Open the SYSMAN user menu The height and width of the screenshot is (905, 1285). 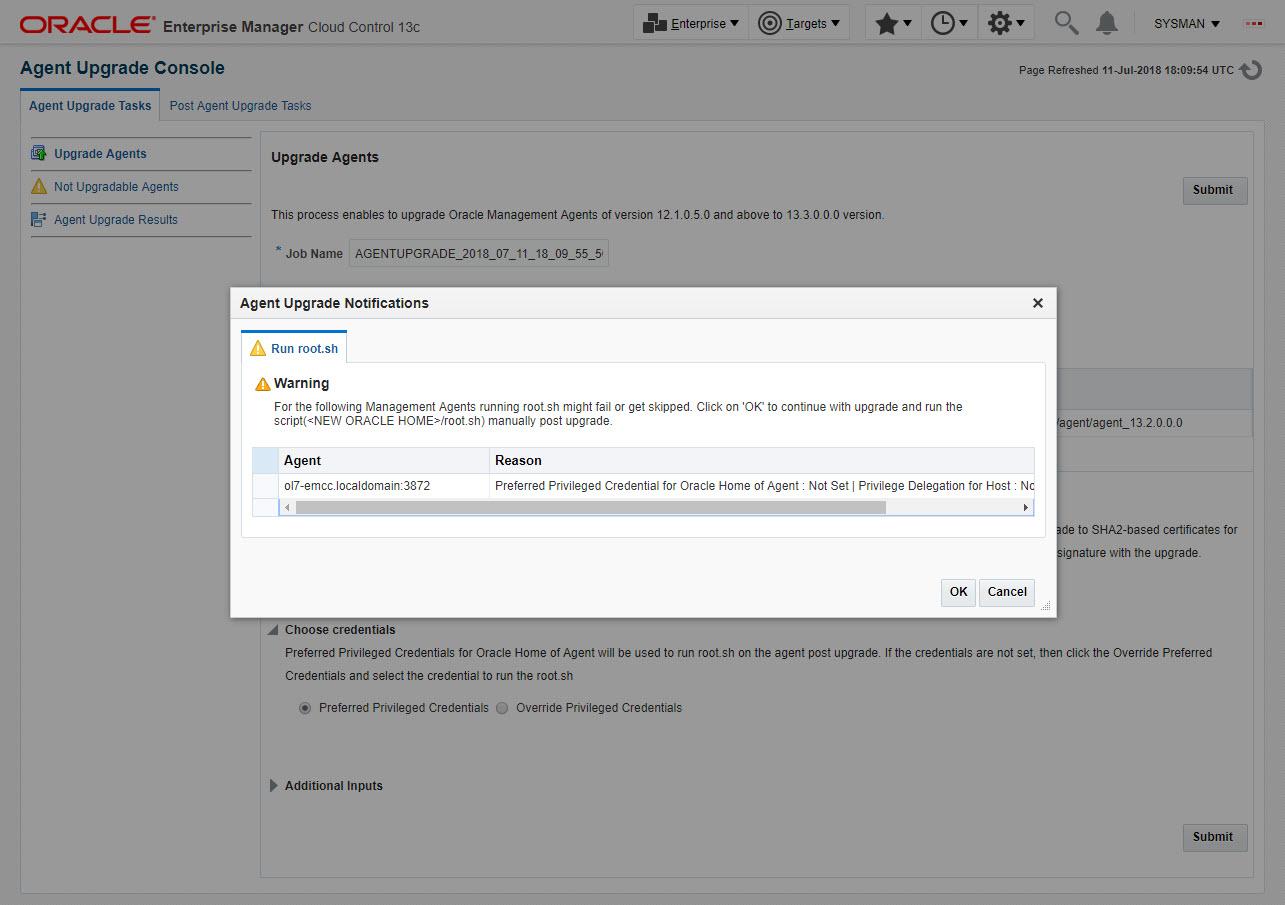1187,23
